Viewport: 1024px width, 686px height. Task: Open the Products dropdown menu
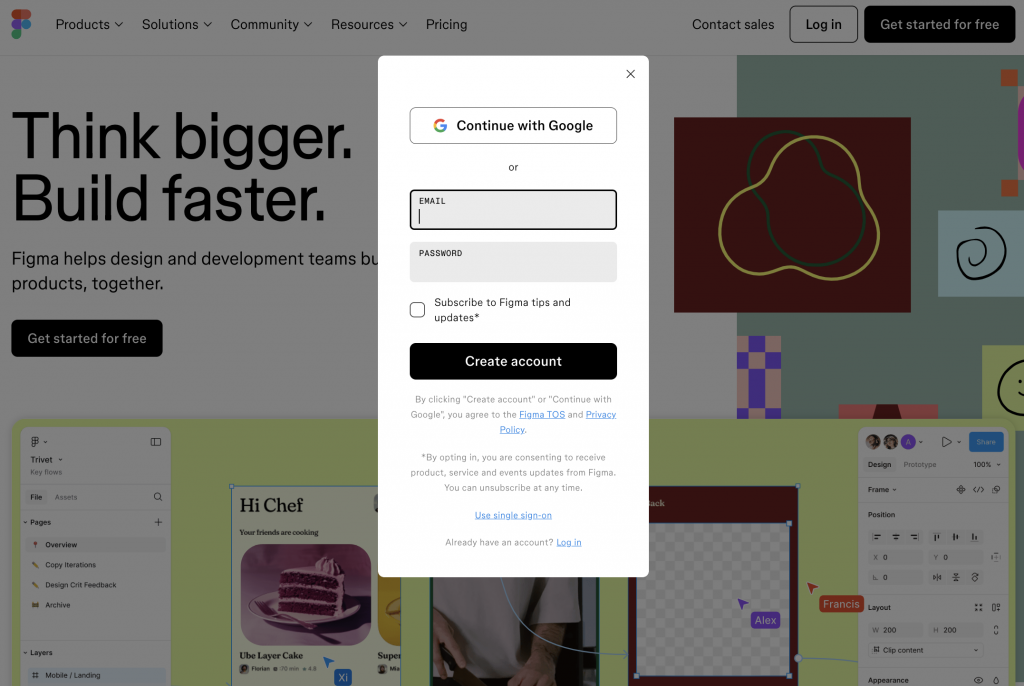(89, 24)
